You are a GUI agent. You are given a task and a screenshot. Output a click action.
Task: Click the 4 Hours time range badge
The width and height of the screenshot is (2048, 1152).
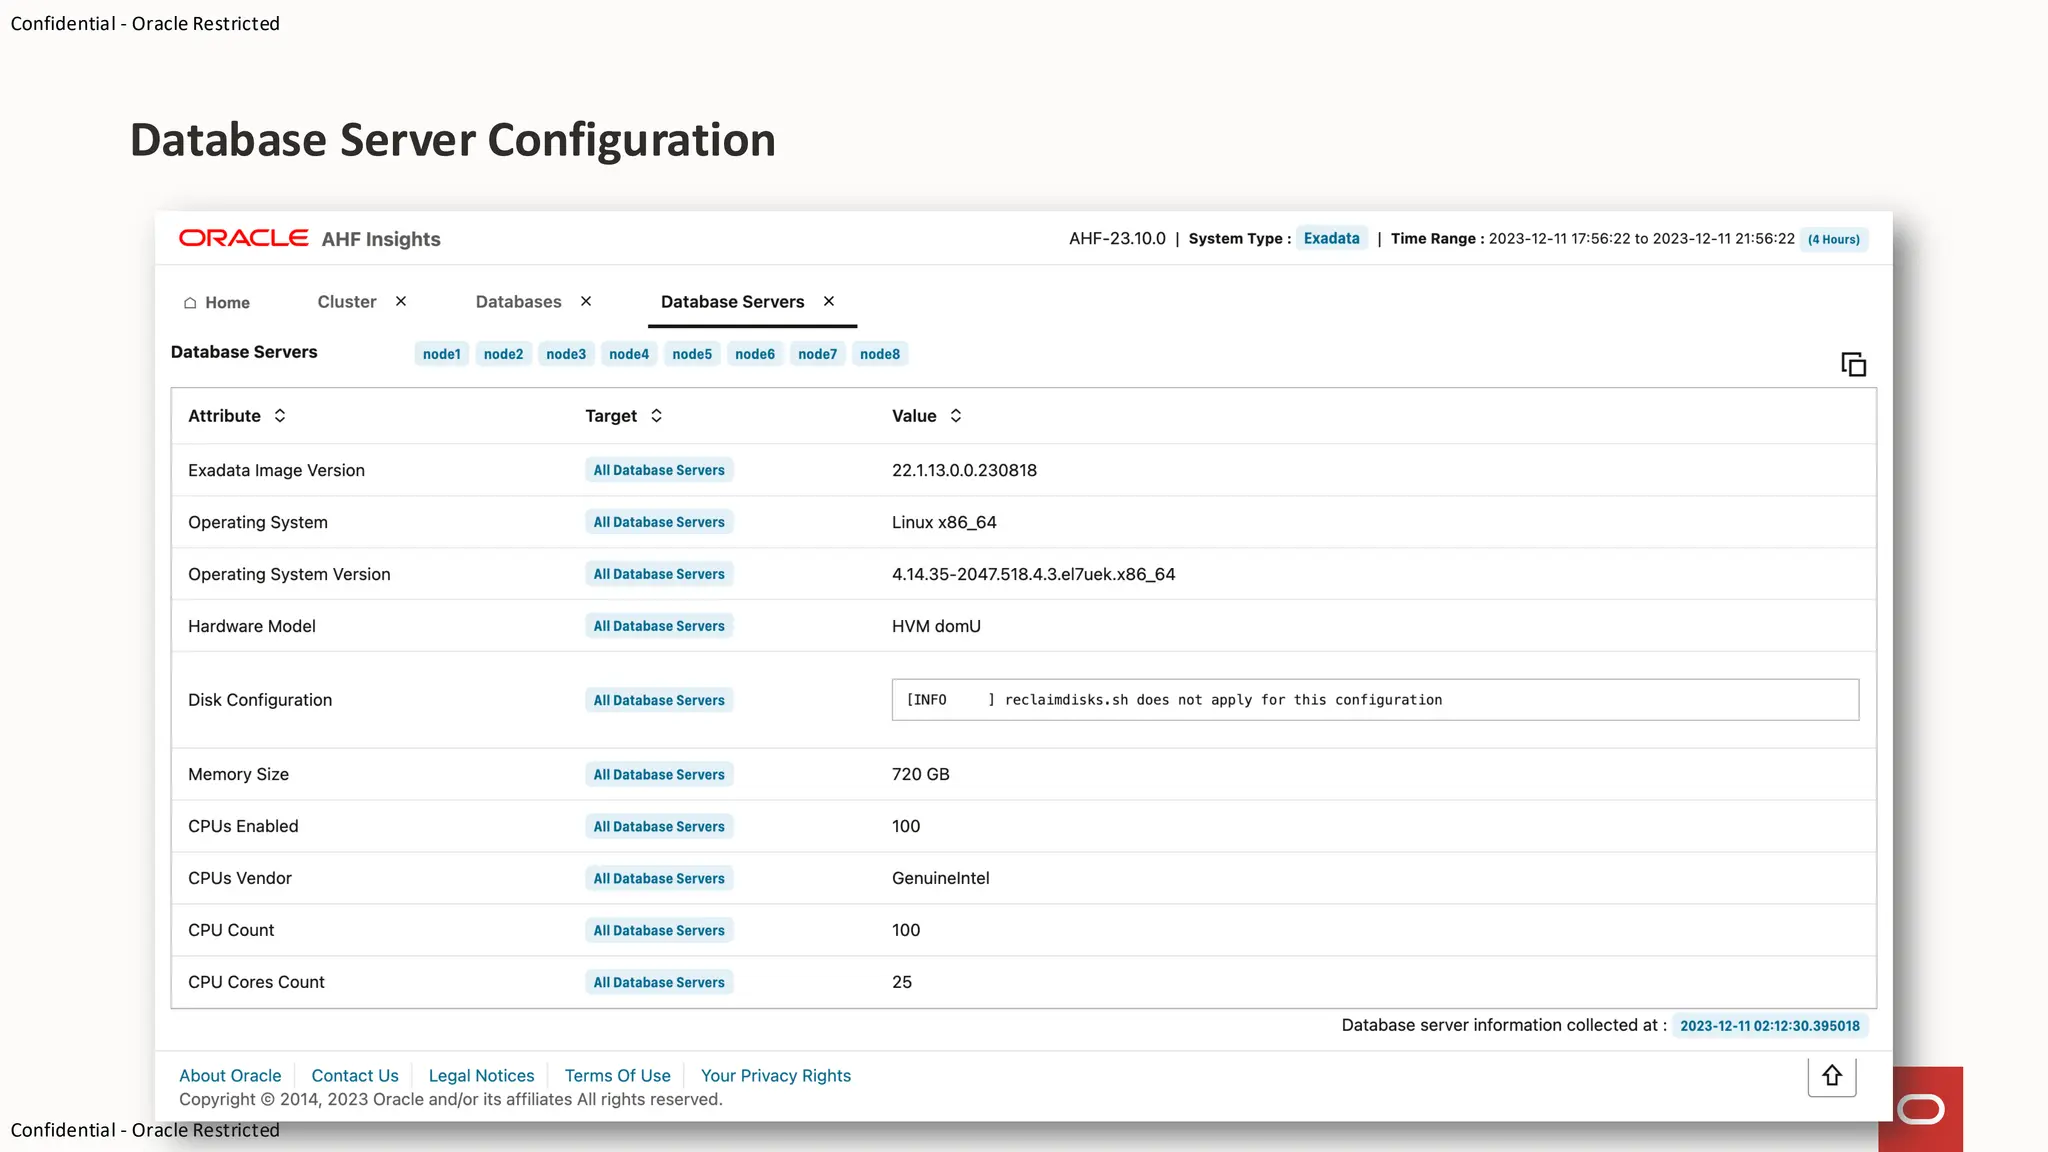coord(1834,239)
